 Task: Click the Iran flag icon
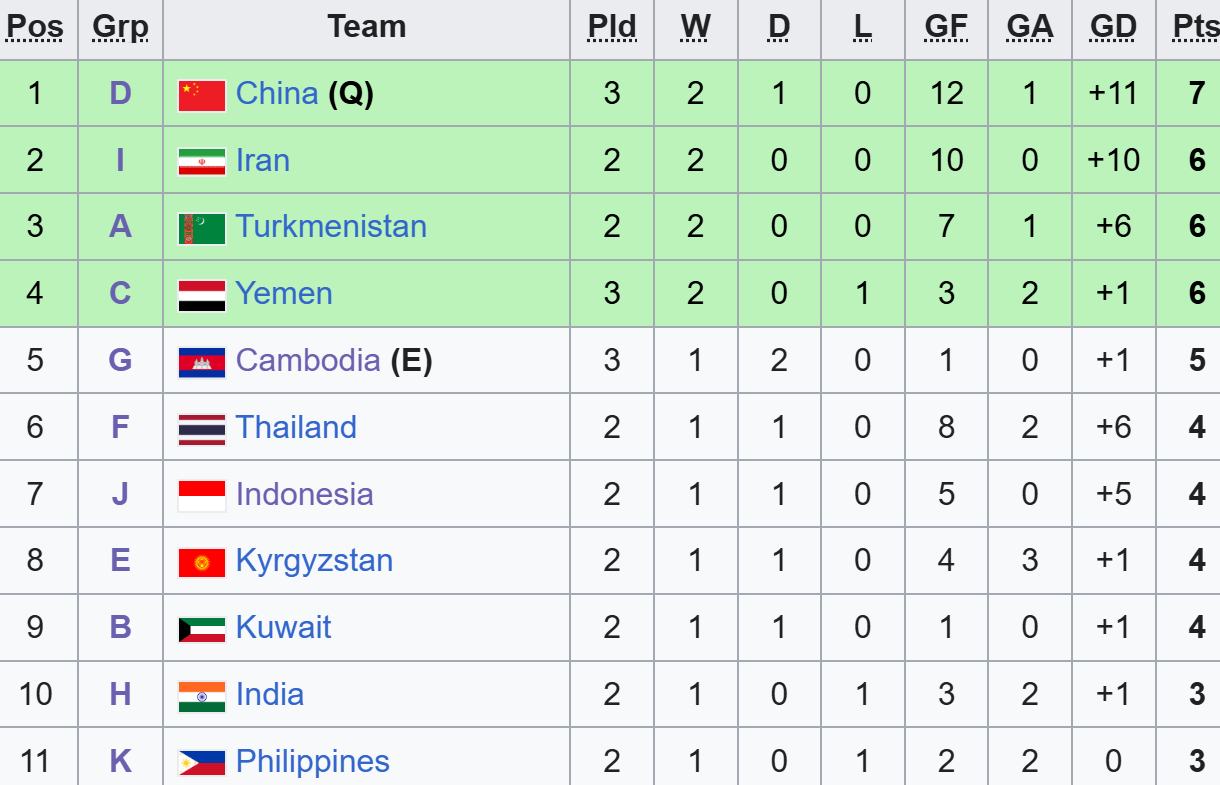click(x=202, y=162)
